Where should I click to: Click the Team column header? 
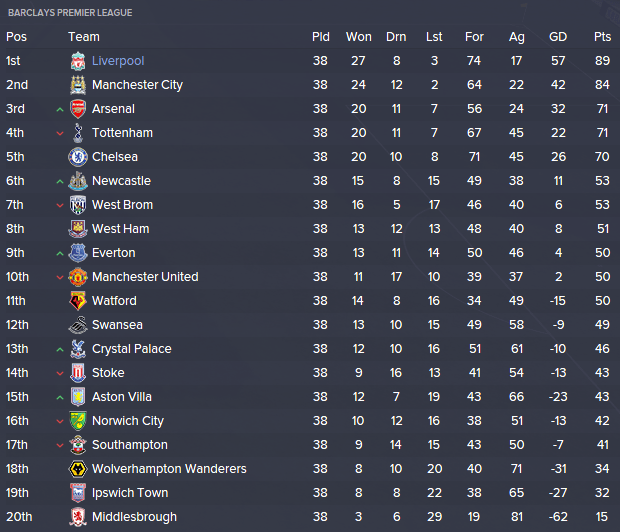[84, 37]
